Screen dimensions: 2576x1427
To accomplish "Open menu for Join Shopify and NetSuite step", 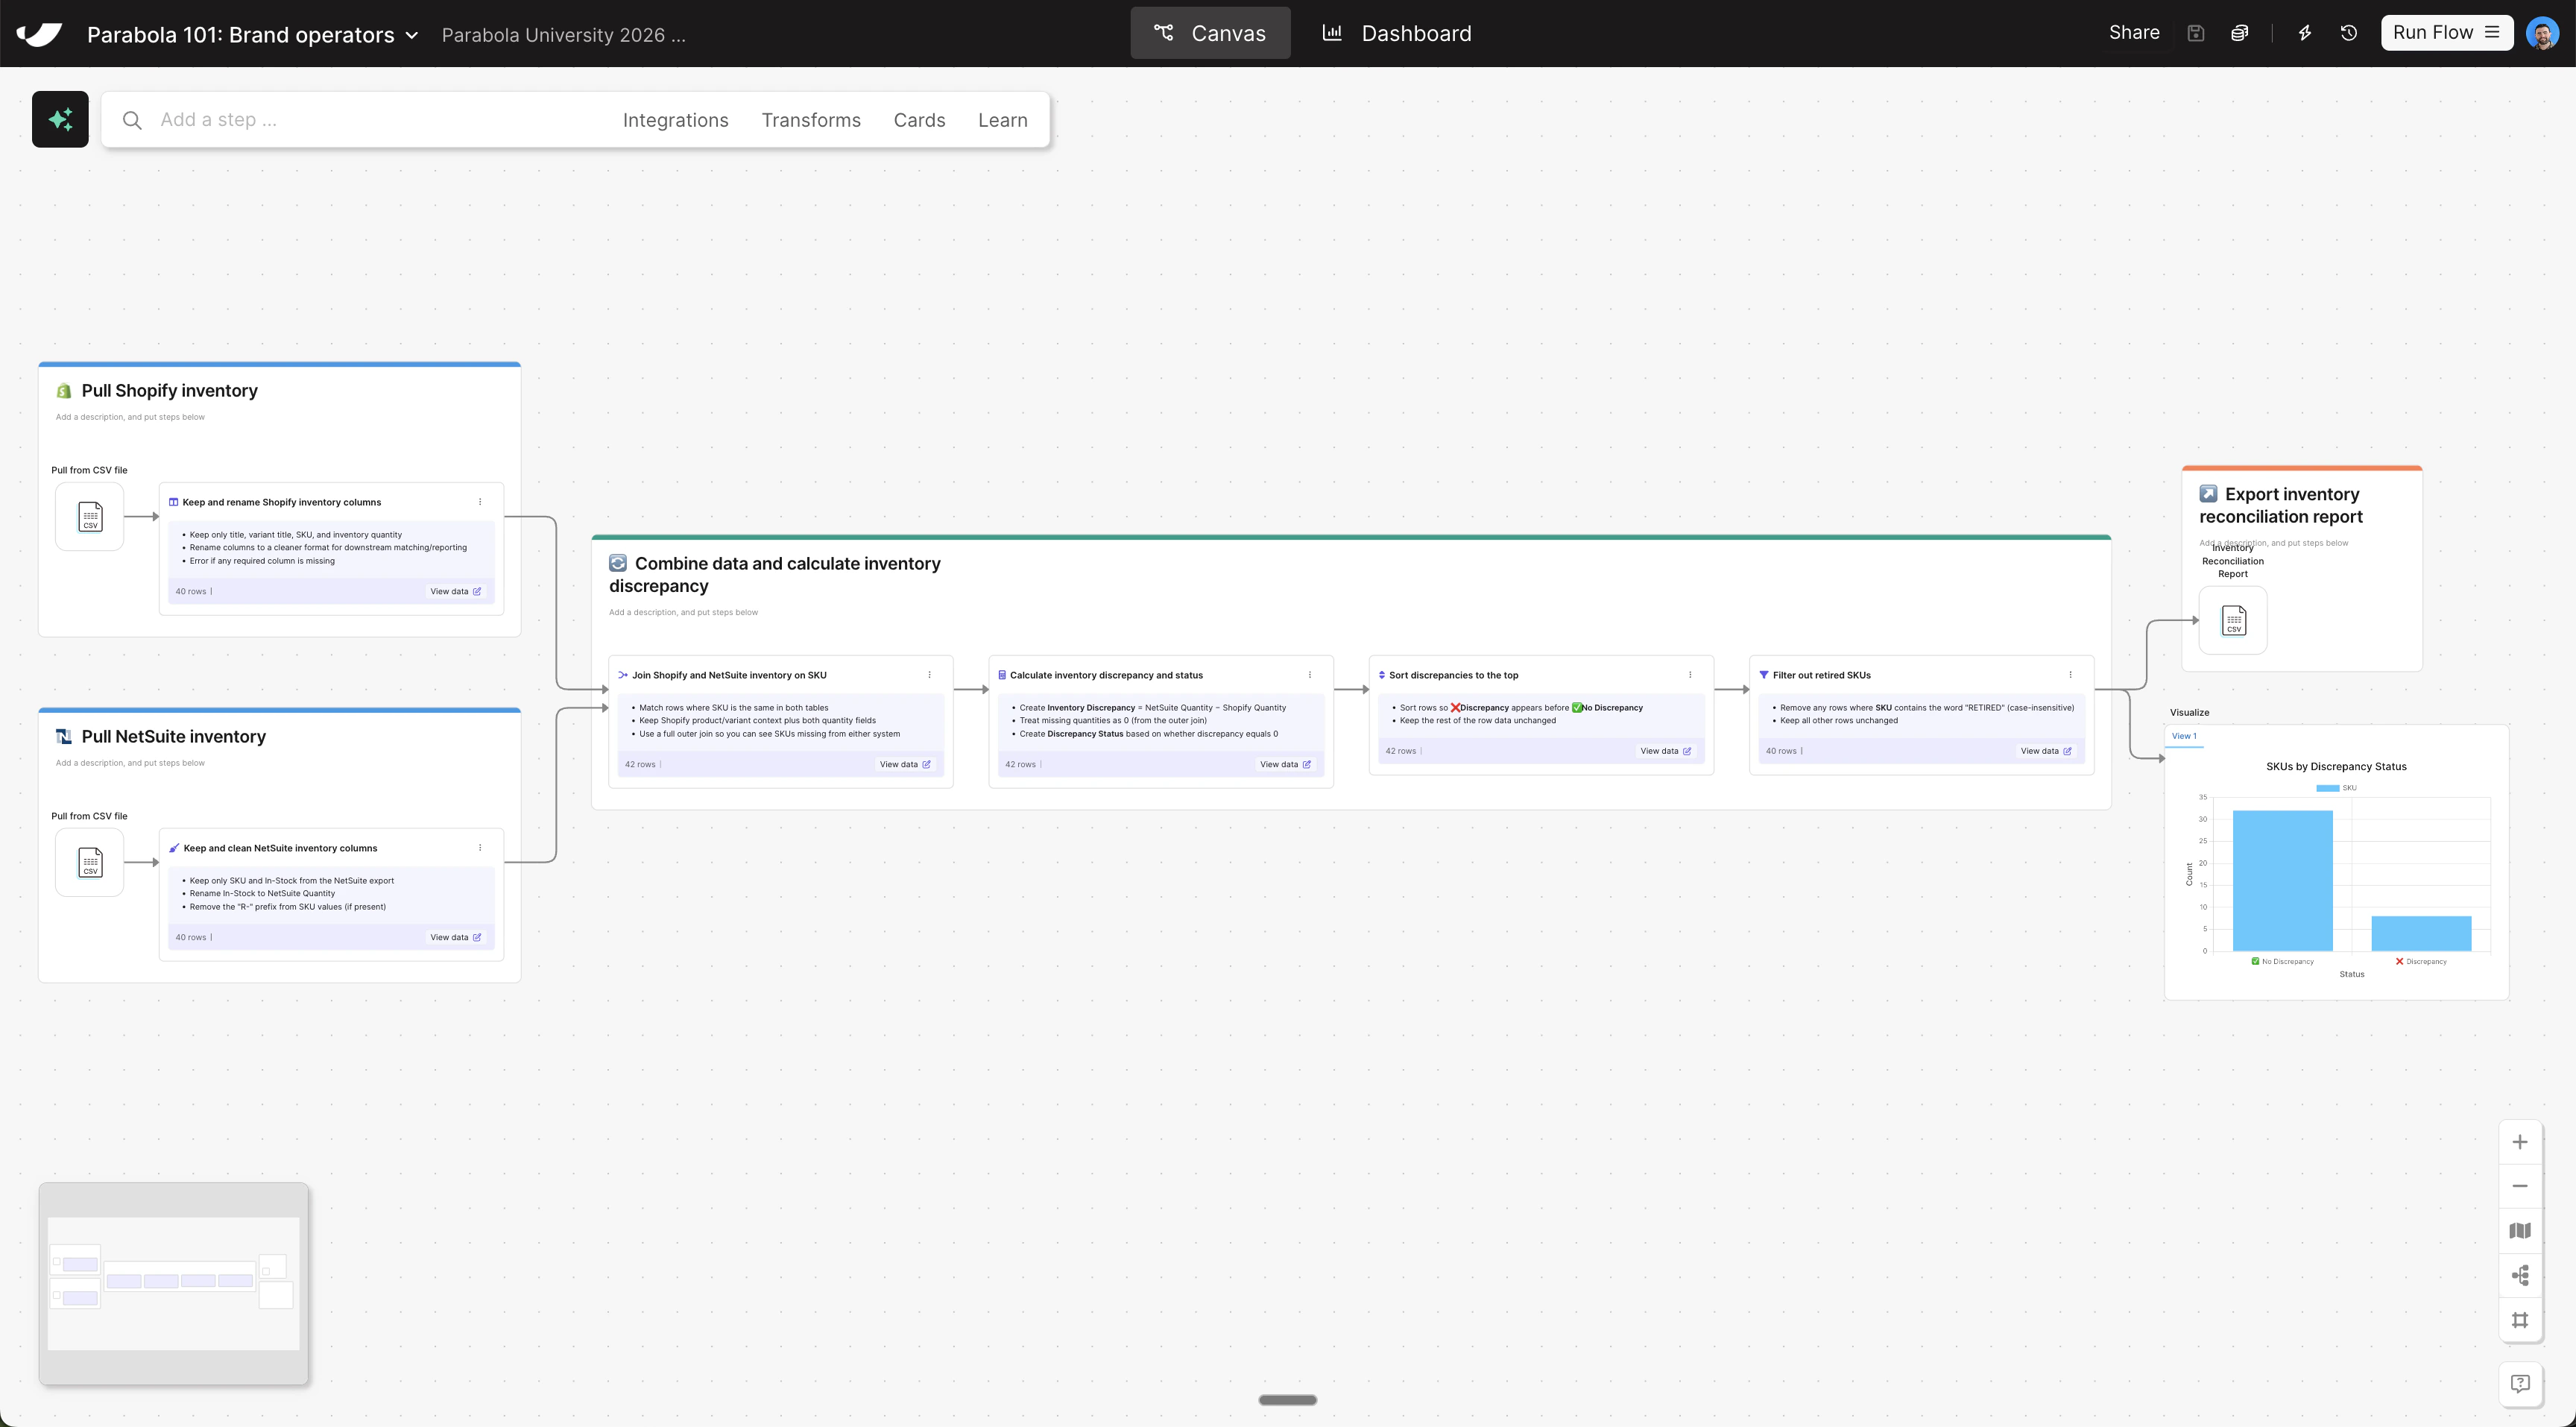I will [x=929, y=675].
